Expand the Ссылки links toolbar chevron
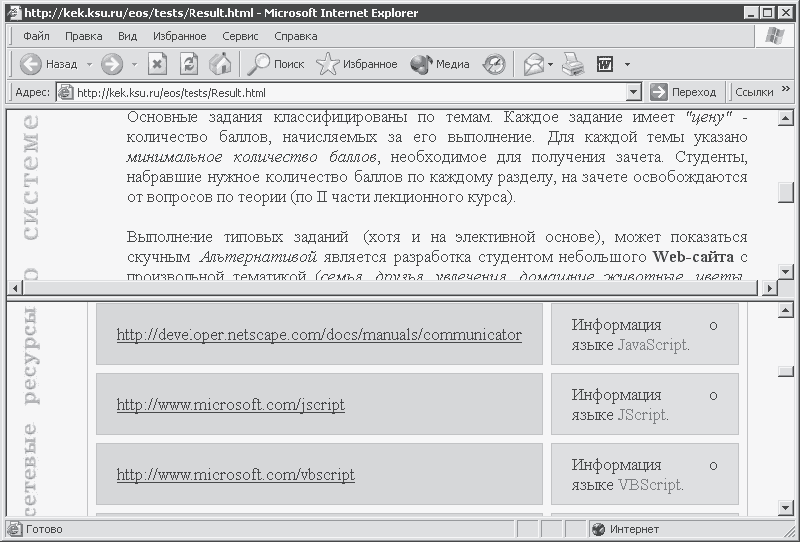 [x=786, y=89]
